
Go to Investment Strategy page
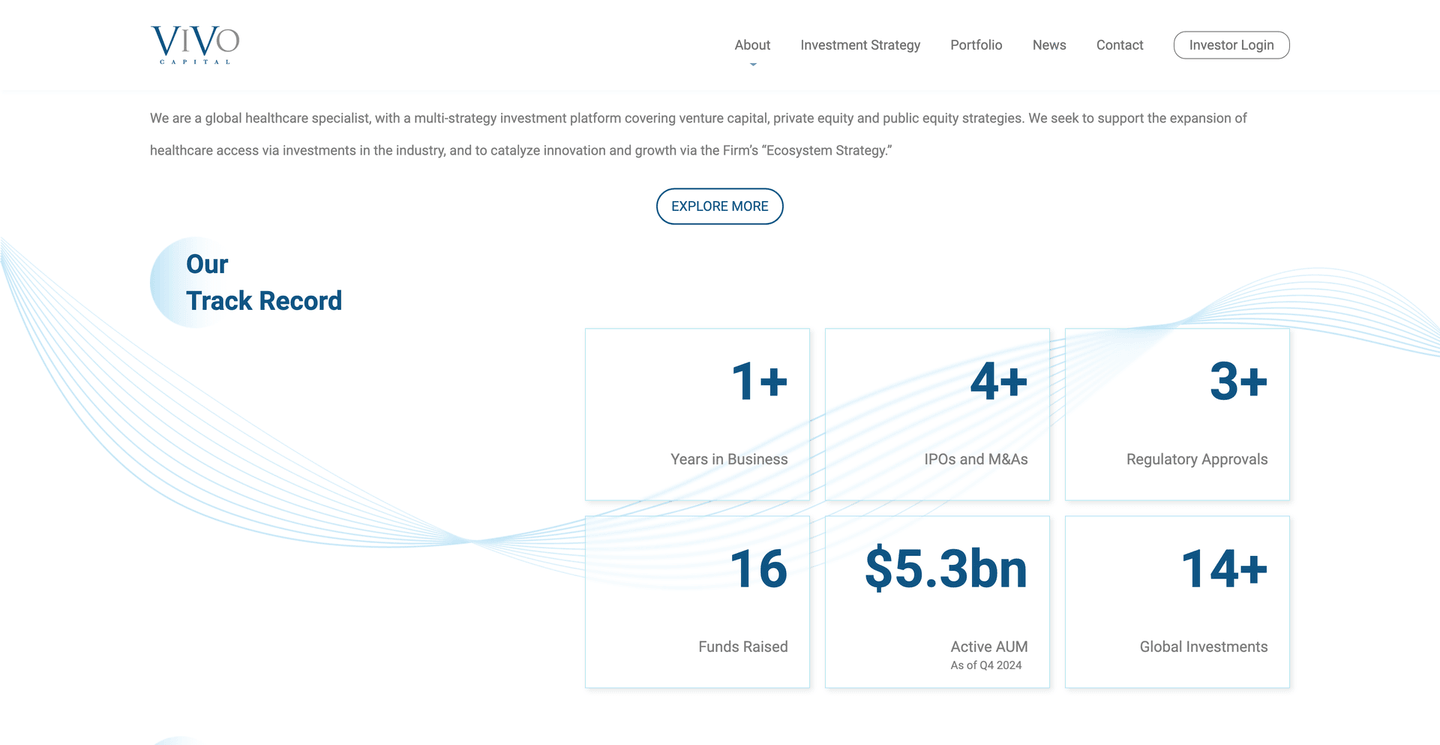pyautogui.click(x=860, y=45)
